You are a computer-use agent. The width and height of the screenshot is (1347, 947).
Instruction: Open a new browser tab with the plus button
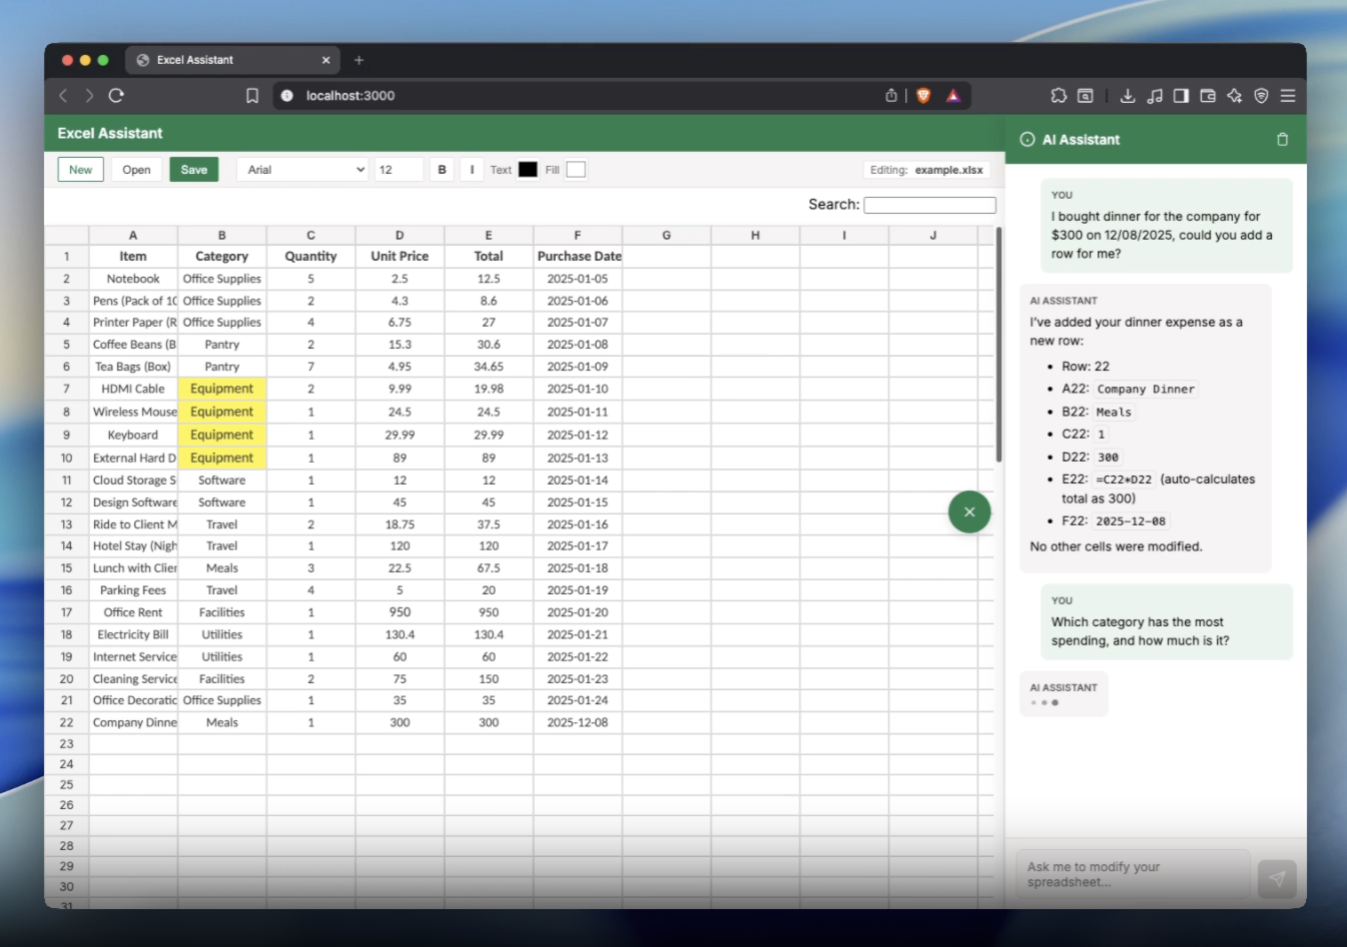[x=359, y=60]
